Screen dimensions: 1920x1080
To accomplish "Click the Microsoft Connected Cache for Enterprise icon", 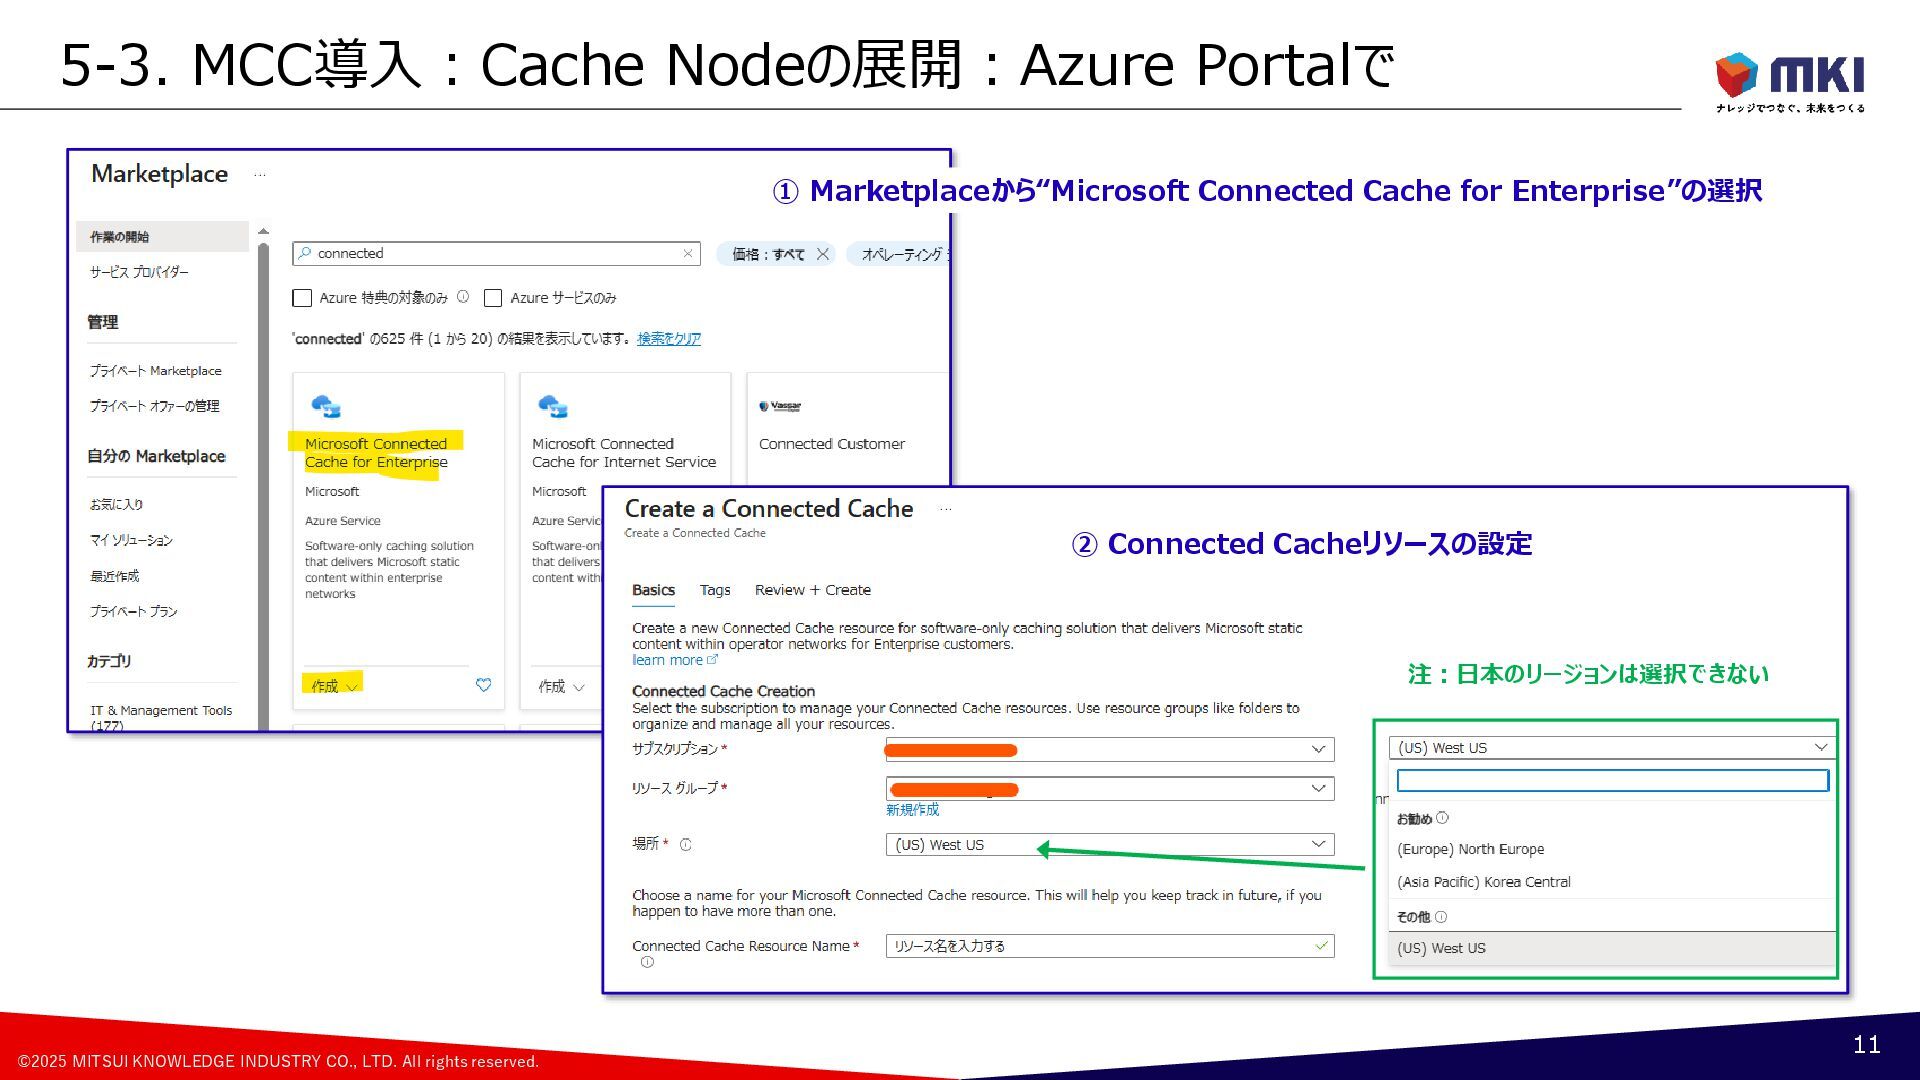I will click(x=326, y=406).
